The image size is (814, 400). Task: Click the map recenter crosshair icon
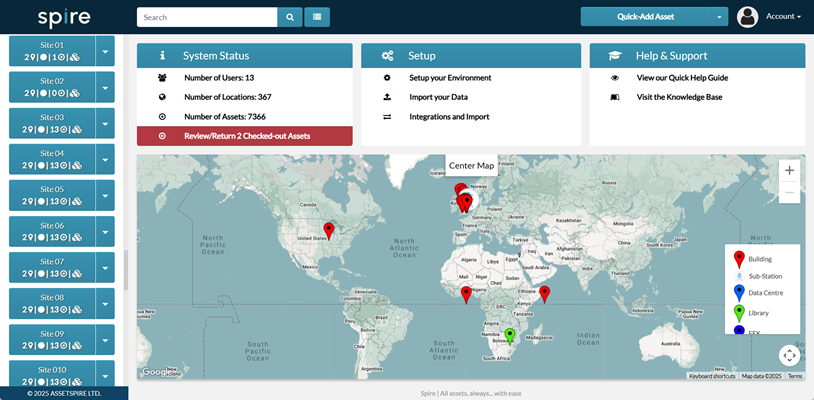click(789, 355)
